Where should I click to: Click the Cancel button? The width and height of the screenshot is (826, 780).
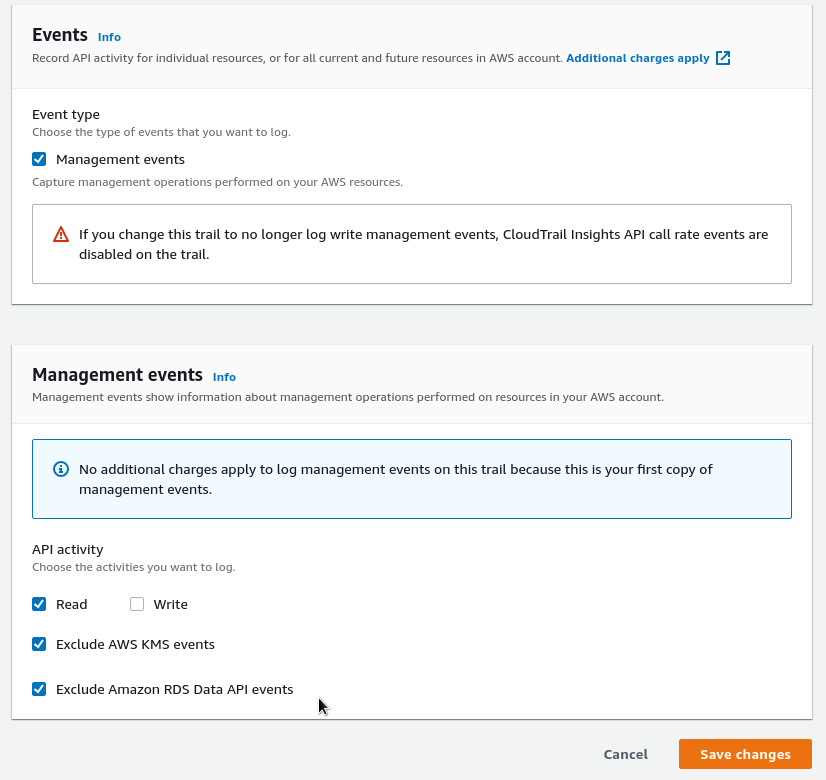(625, 754)
